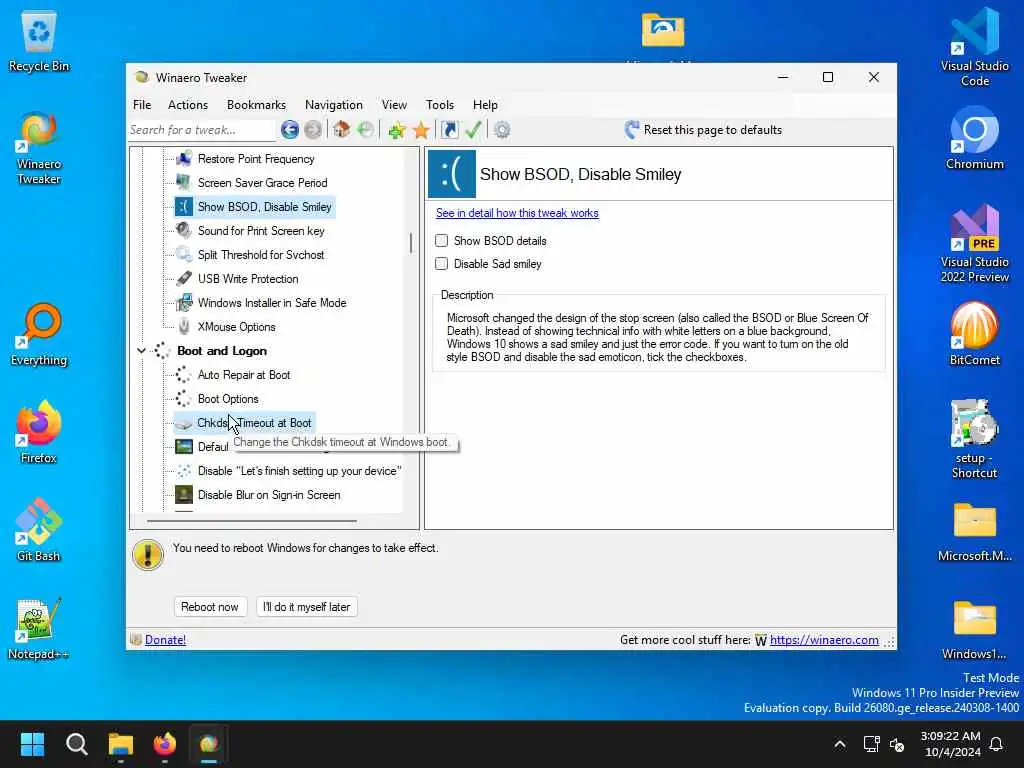Click the Disable Blur on Sign-in Screen icon

pos(184,495)
